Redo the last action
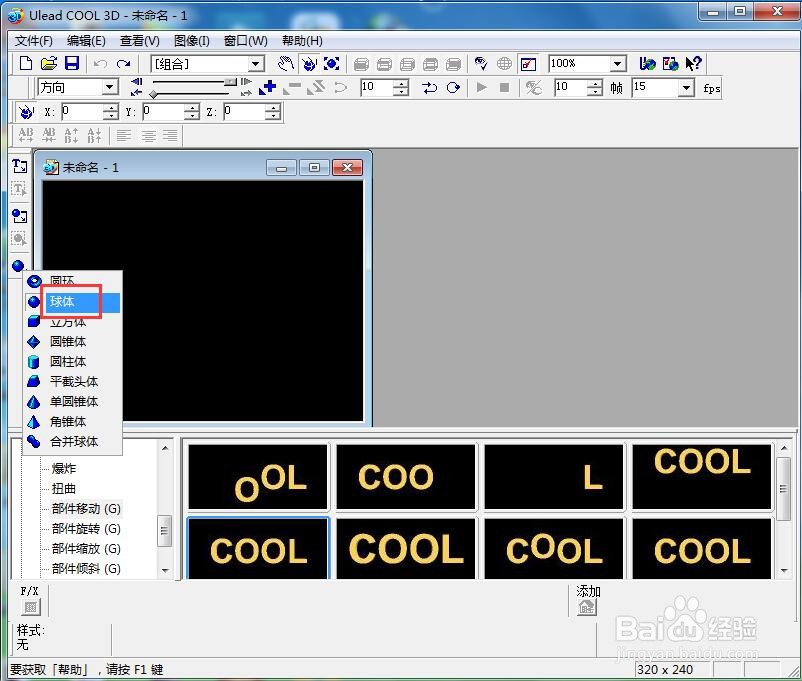 tap(123, 63)
